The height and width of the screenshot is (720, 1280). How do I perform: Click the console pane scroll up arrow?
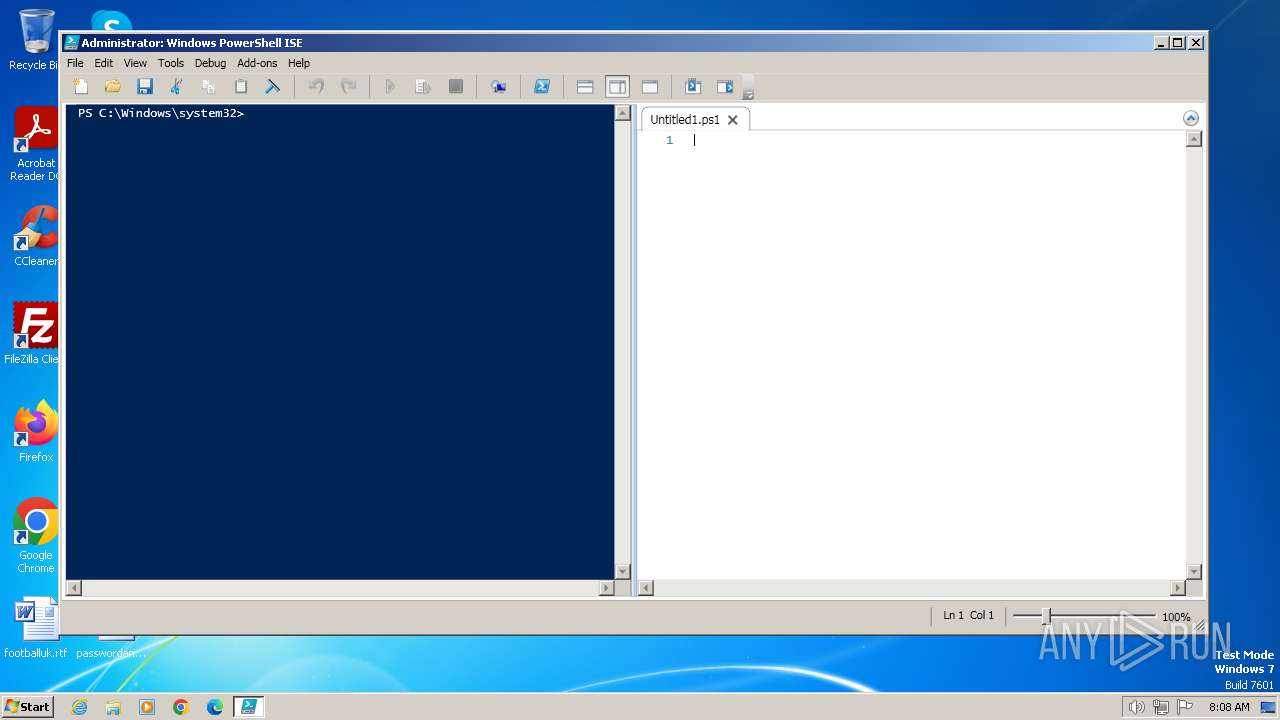623,112
